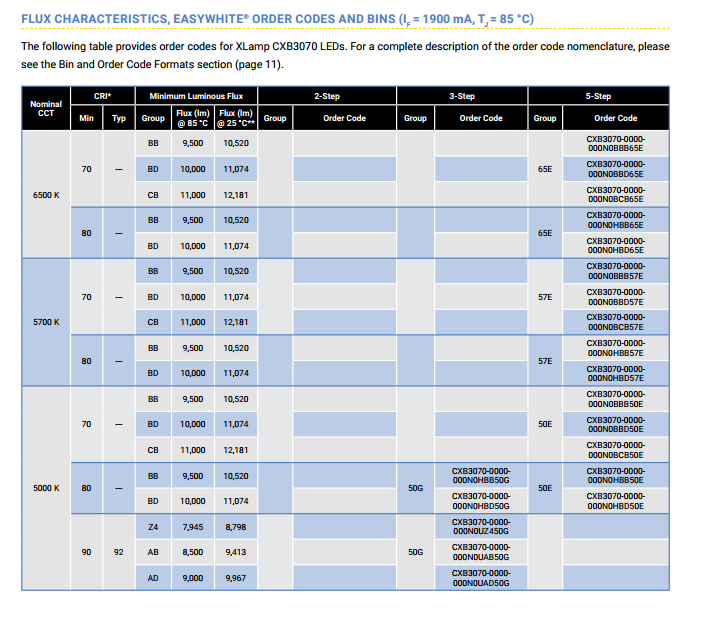Click order code CXB3070-0000-000N0HBD57E

(615, 373)
